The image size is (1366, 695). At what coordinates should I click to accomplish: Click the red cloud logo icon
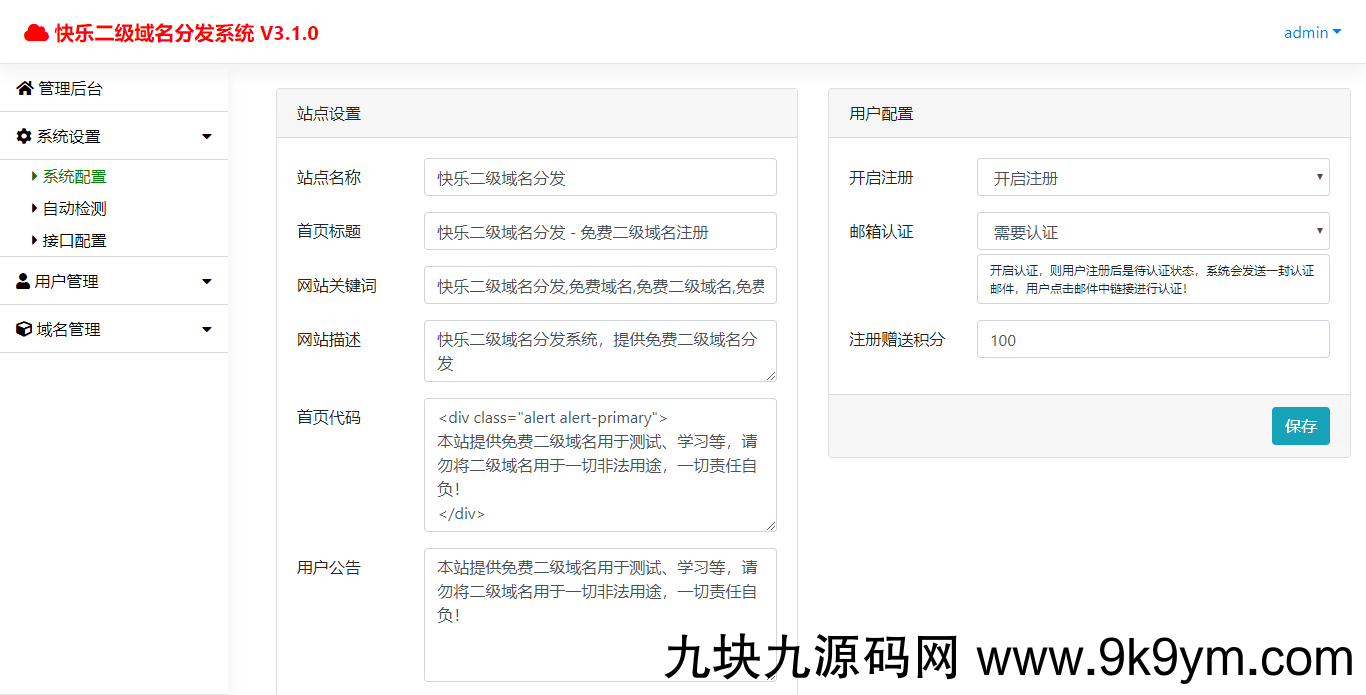(36, 33)
